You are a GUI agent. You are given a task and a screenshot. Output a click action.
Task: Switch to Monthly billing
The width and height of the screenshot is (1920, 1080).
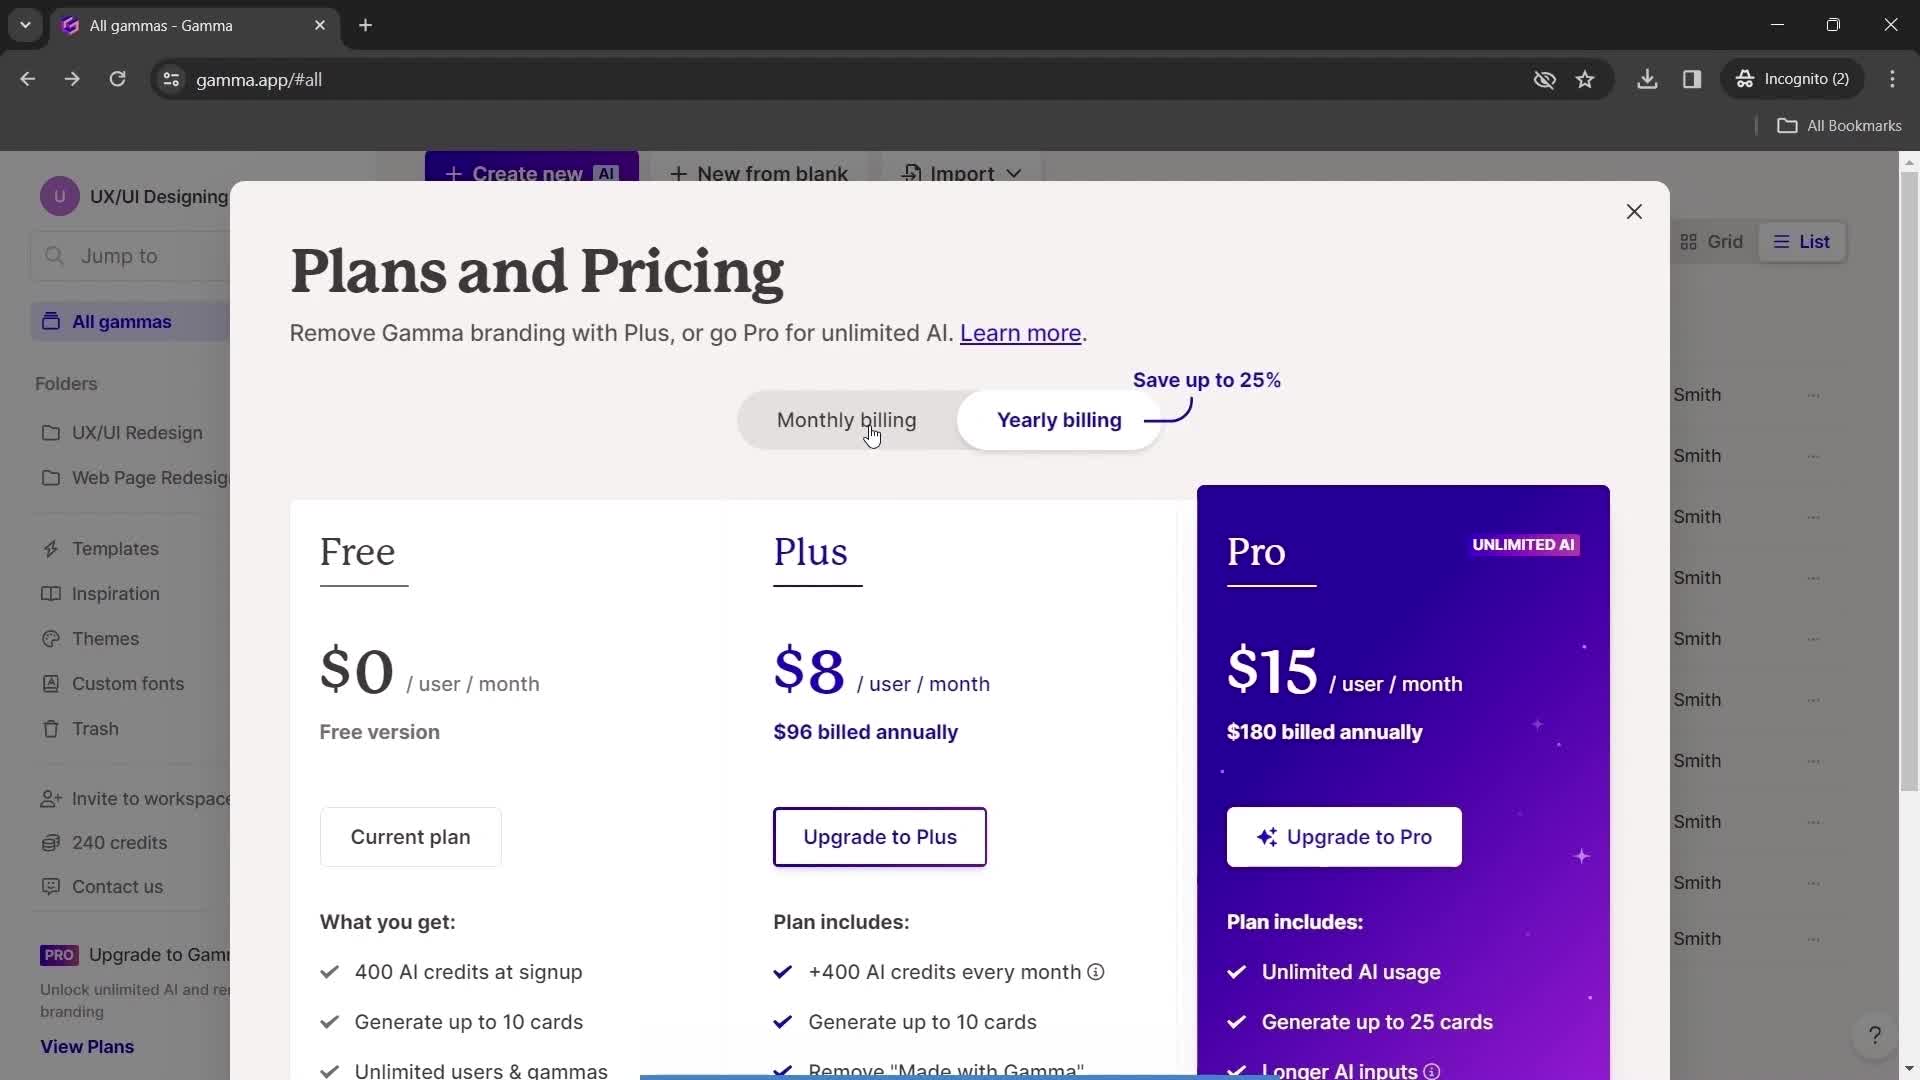click(846, 420)
